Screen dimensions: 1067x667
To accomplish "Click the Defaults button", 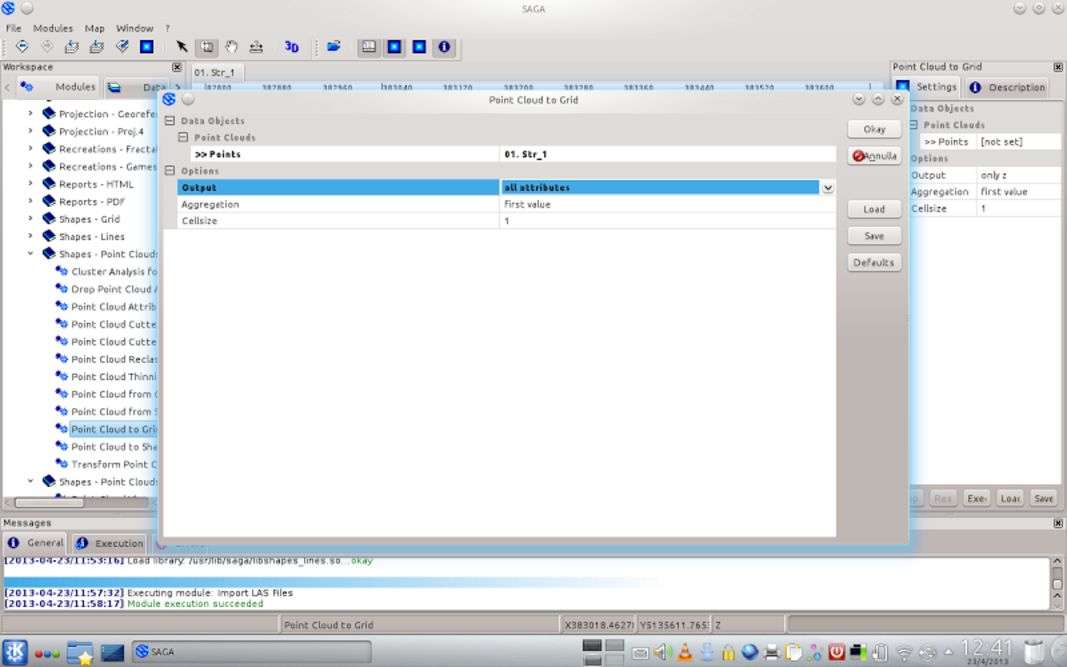I will click(x=873, y=263).
